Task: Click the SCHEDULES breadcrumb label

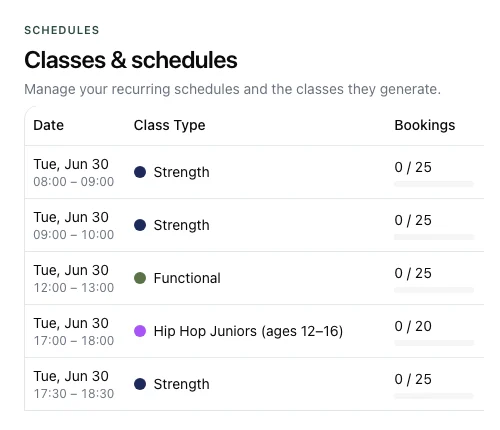Action: pyautogui.click(x=62, y=30)
